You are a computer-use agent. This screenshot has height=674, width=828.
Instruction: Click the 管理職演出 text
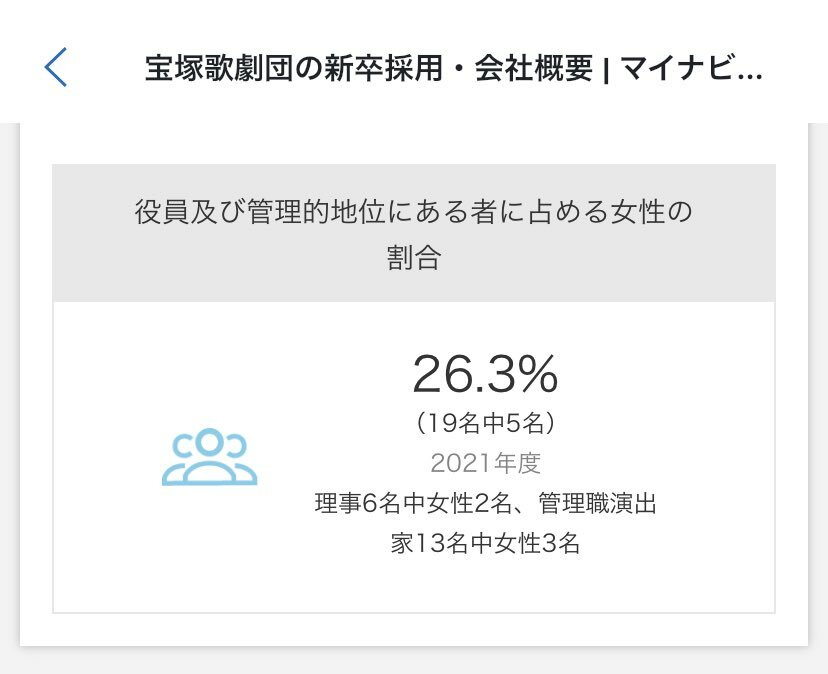597,503
